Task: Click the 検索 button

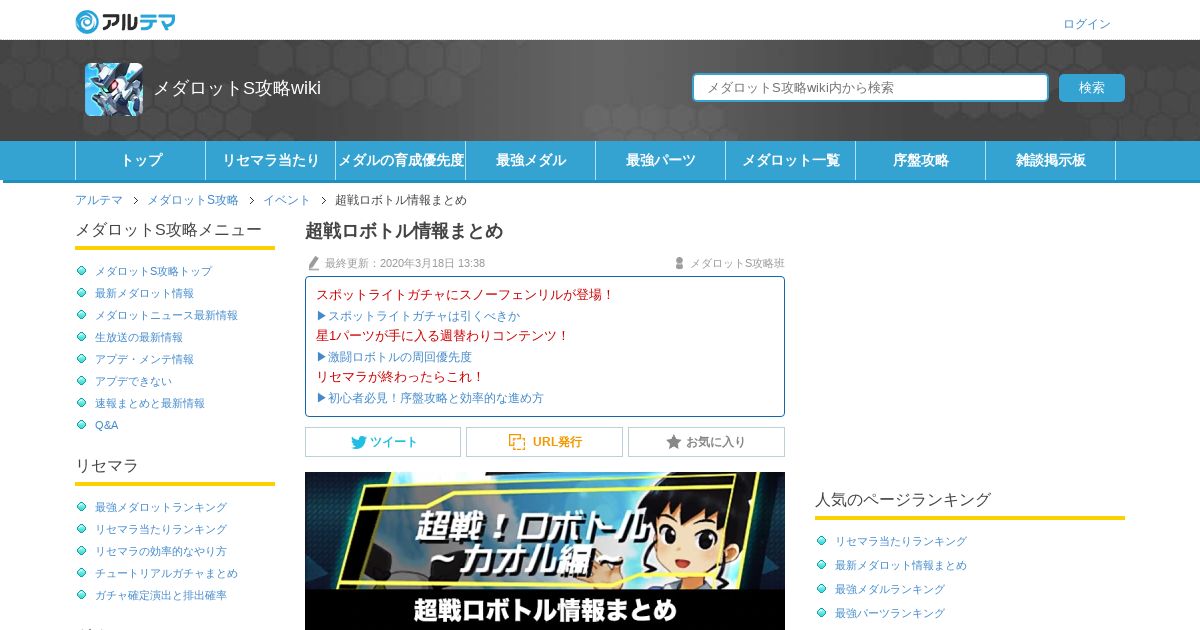Action: pyautogui.click(x=1092, y=88)
